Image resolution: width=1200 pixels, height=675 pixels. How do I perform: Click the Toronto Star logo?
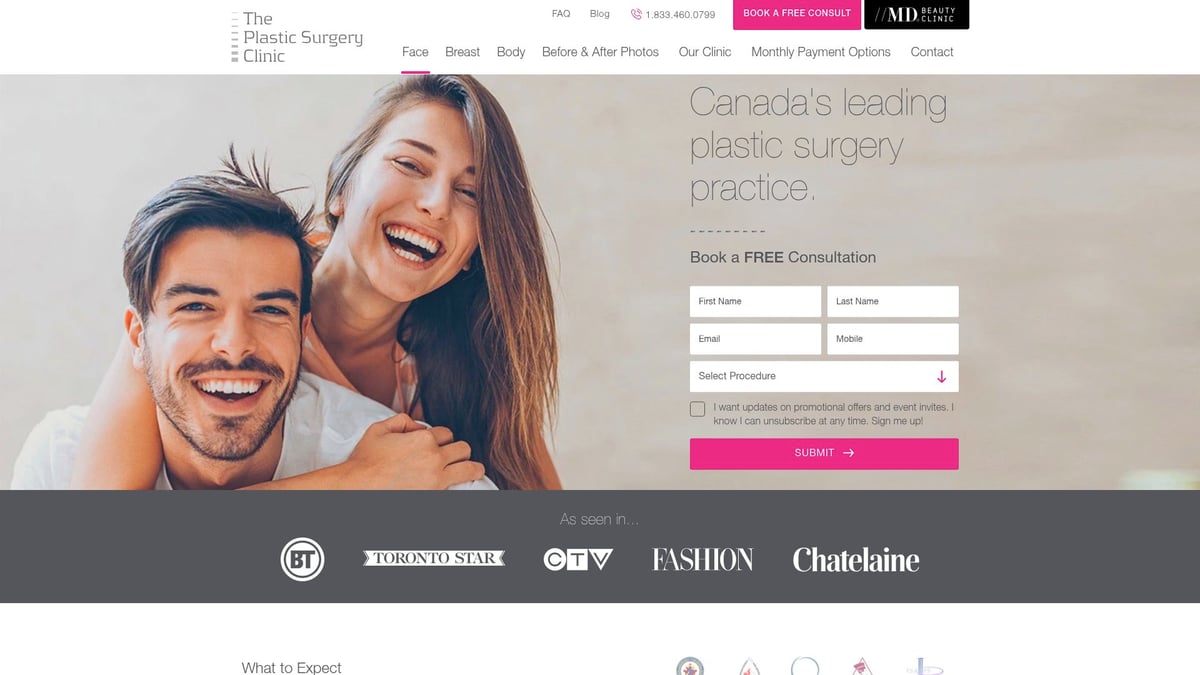click(434, 558)
